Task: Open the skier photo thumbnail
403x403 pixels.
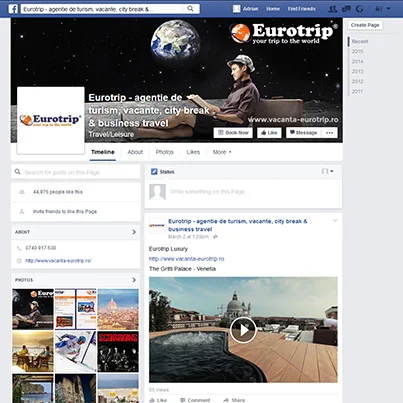Action: 76,352
